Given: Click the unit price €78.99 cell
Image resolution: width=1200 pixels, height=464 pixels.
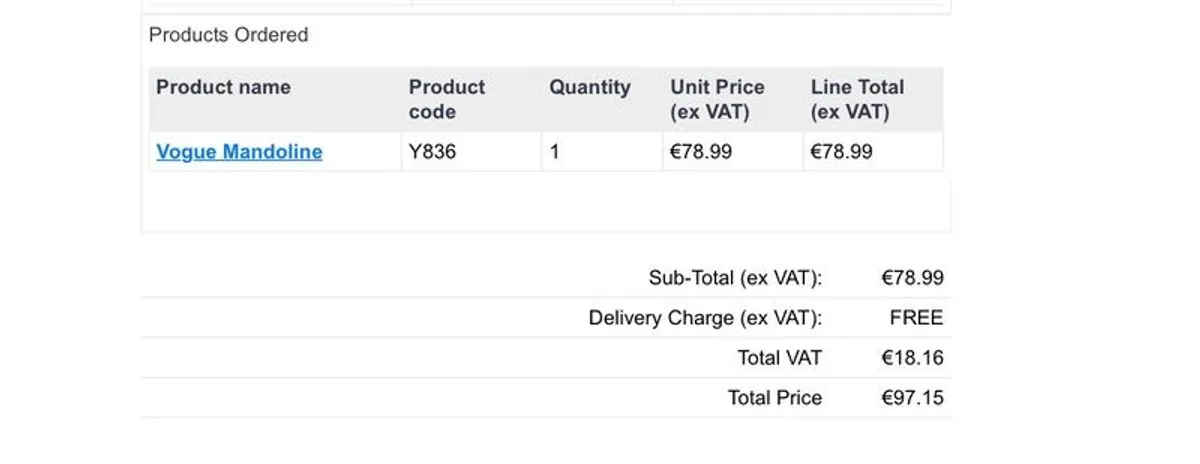Looking at the screenshot, I should click(x=733, y=152).
